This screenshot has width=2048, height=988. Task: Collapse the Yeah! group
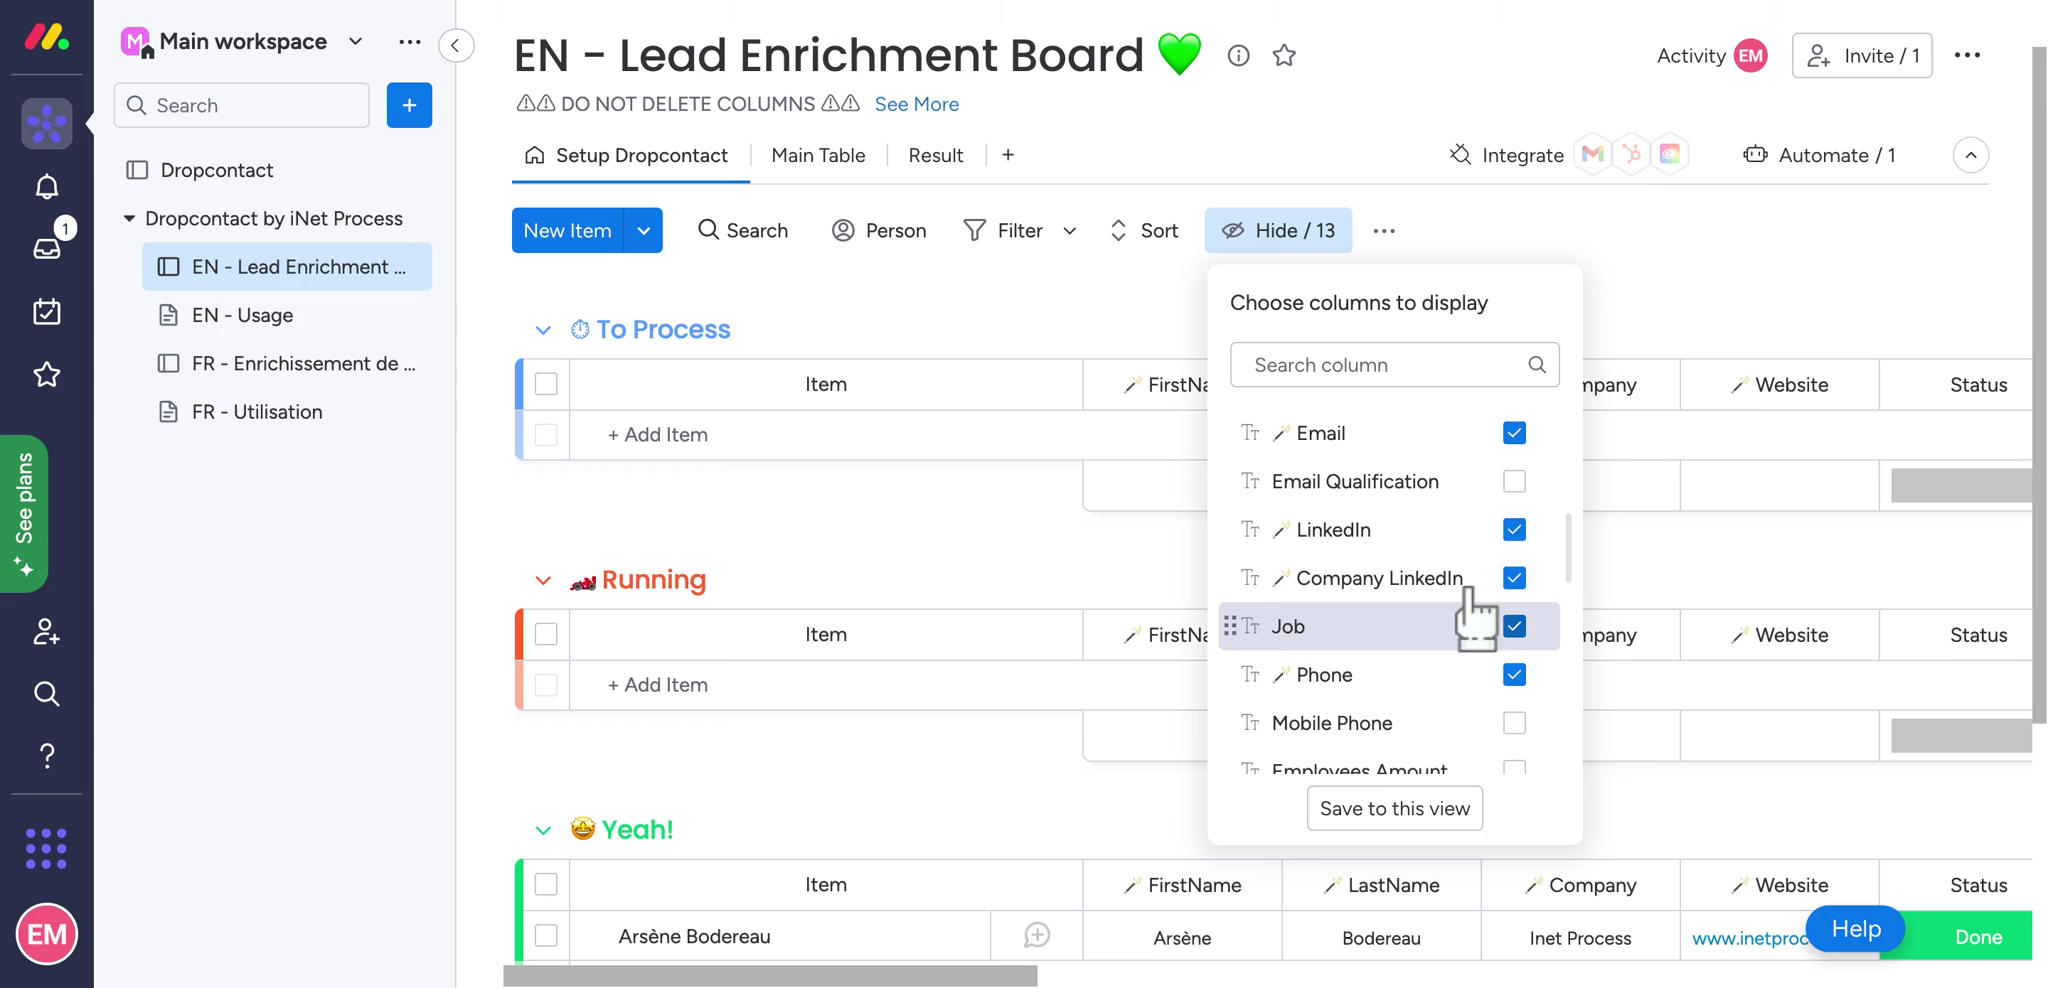pyautogui.click(x=543, y=830)
